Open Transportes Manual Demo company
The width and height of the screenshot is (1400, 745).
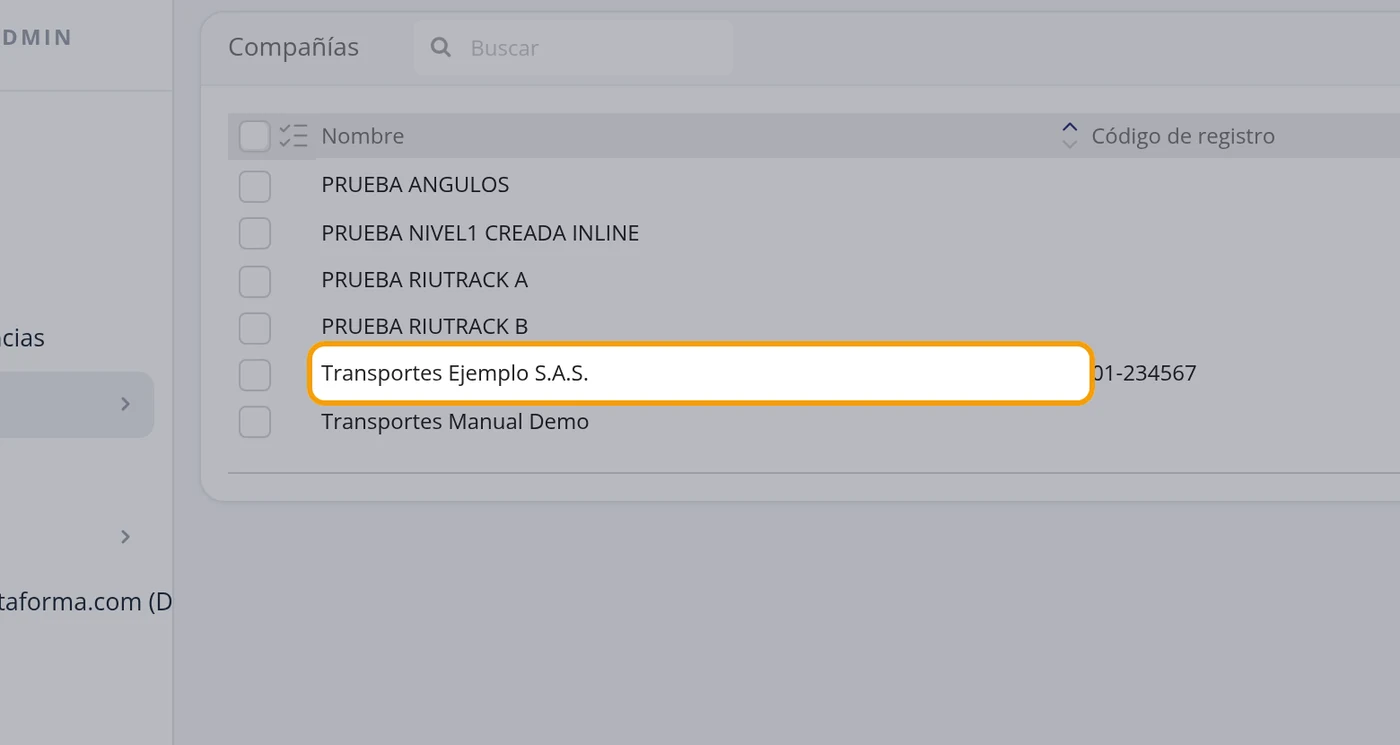(455, 422)
